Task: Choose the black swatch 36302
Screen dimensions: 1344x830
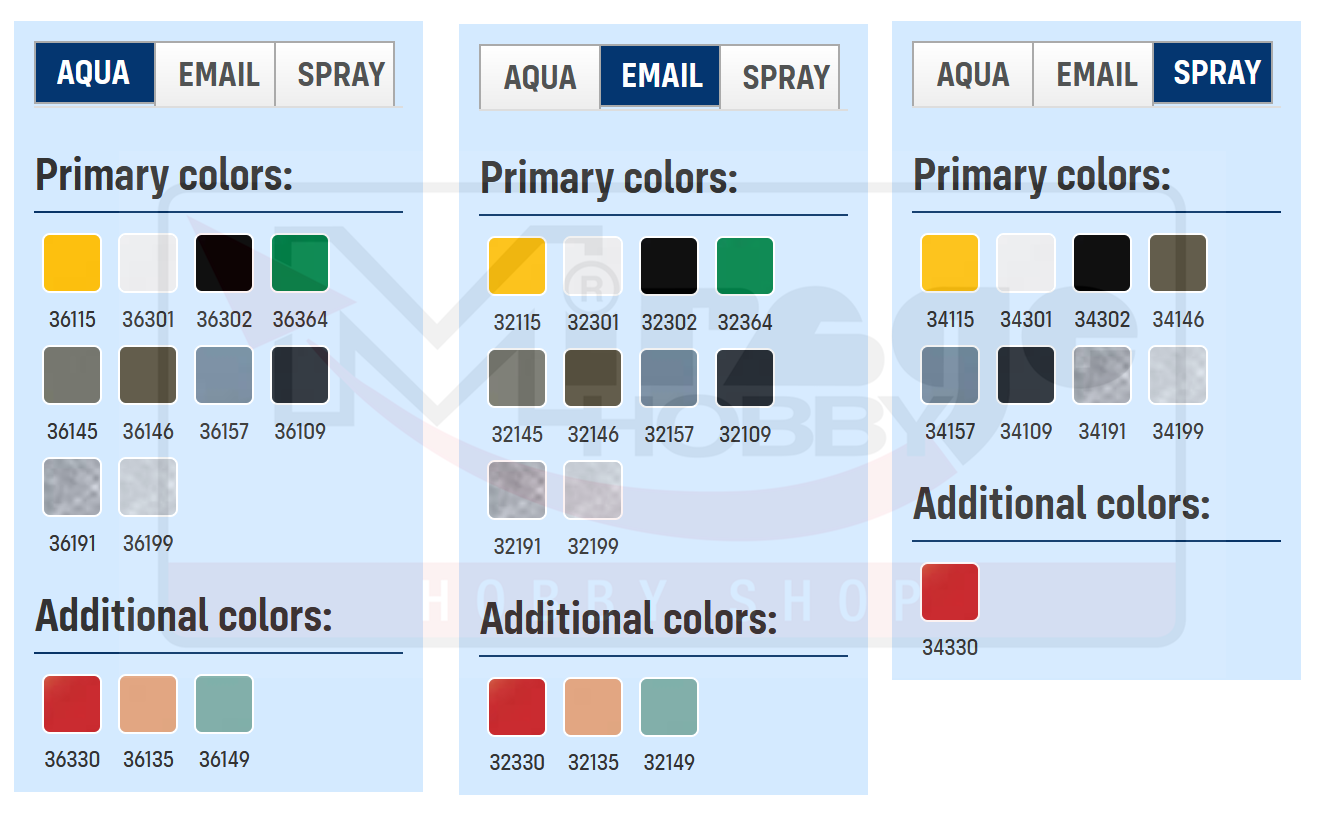Action: pos(224,263)
